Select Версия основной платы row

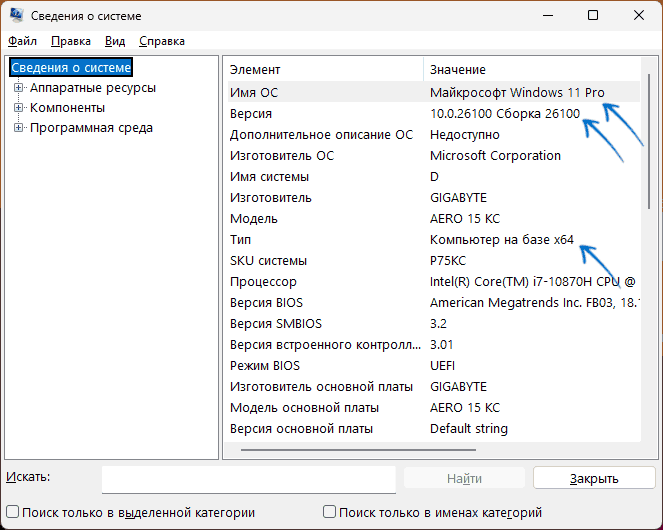[433, 428]
